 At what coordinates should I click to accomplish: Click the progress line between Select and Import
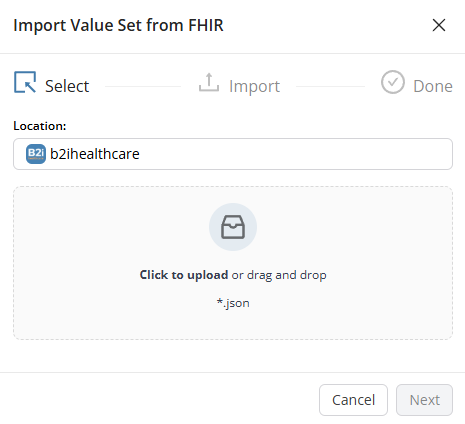coord(143,86)
